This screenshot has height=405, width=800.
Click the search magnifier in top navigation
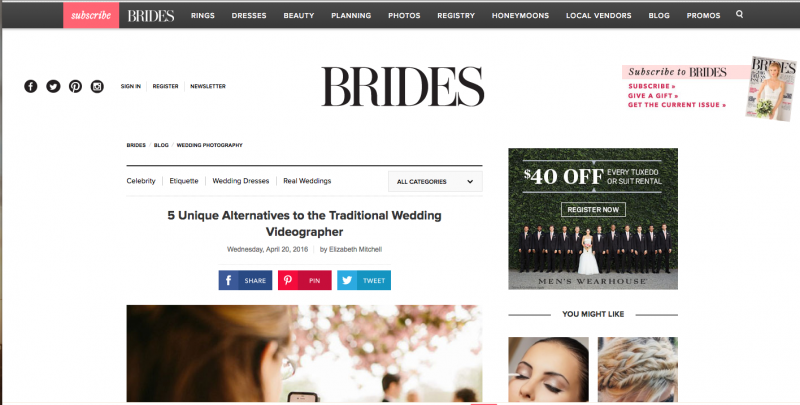[x=739, y=15]
